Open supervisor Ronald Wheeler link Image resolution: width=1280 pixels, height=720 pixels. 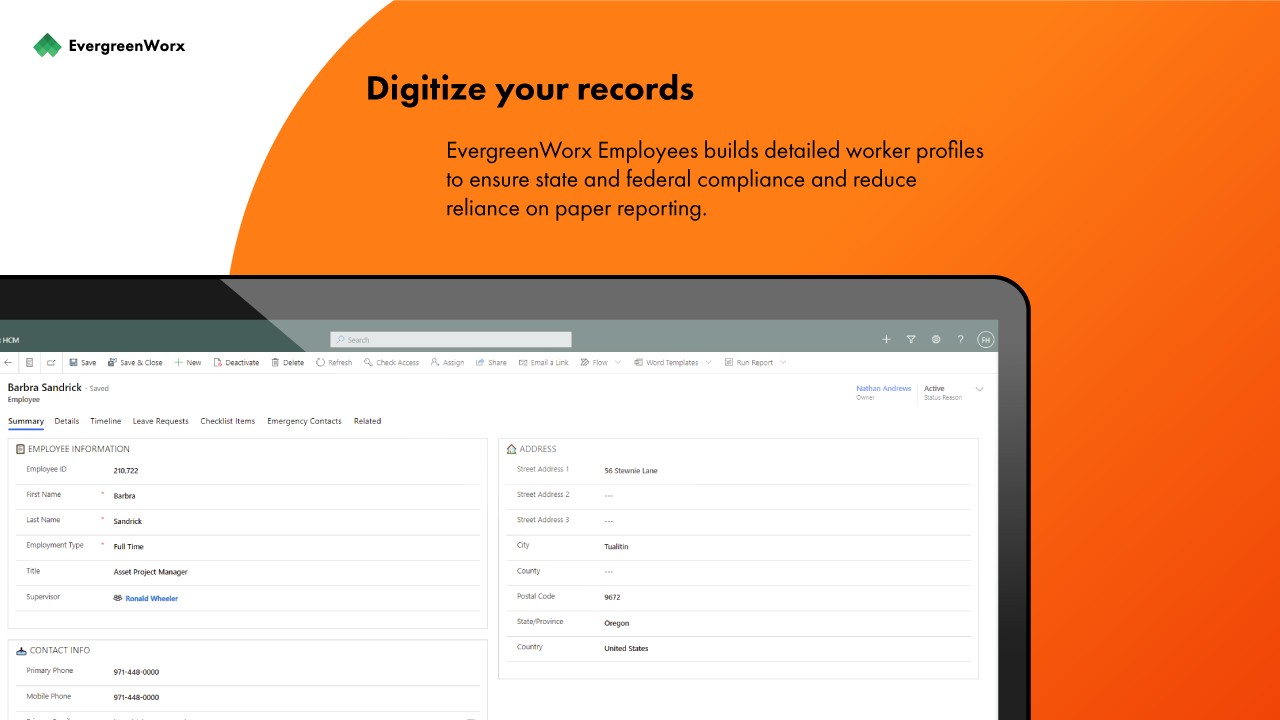tap(151, 598)
